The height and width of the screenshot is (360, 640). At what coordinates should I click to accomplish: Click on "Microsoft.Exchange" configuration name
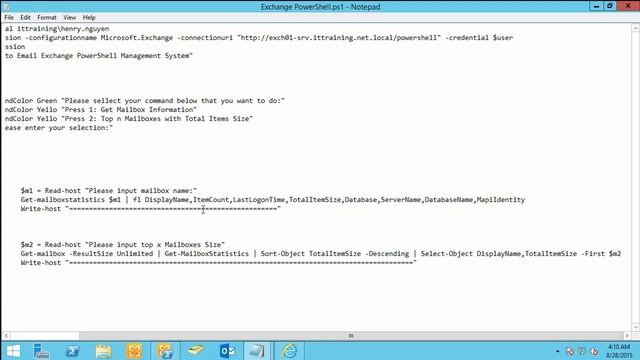(x=137, y=38)
